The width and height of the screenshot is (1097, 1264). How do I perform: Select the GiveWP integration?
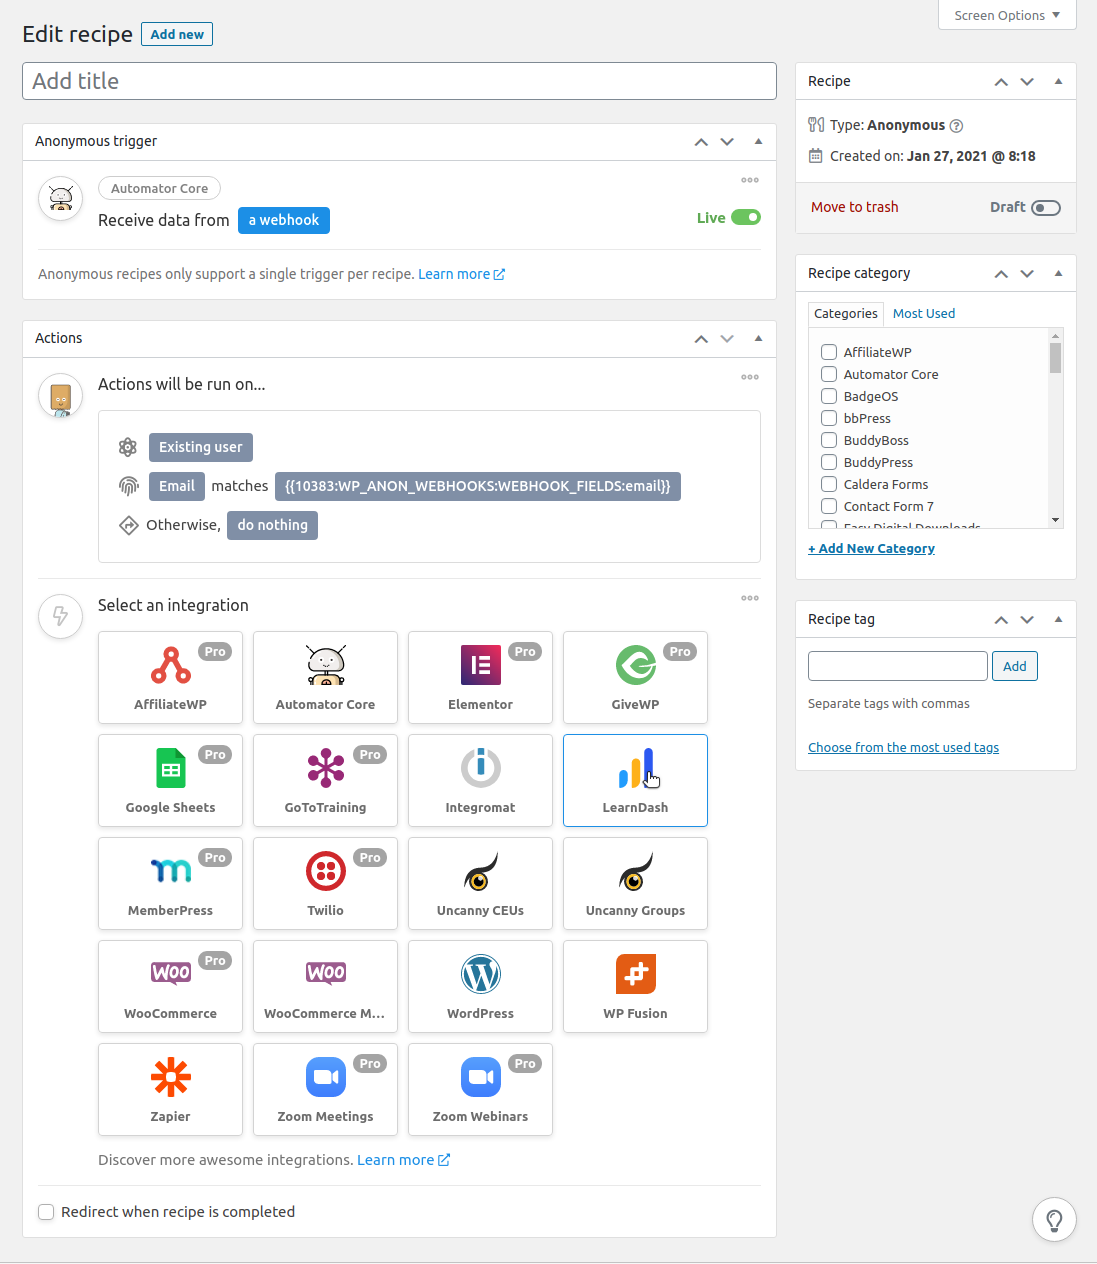pos(635,677)
